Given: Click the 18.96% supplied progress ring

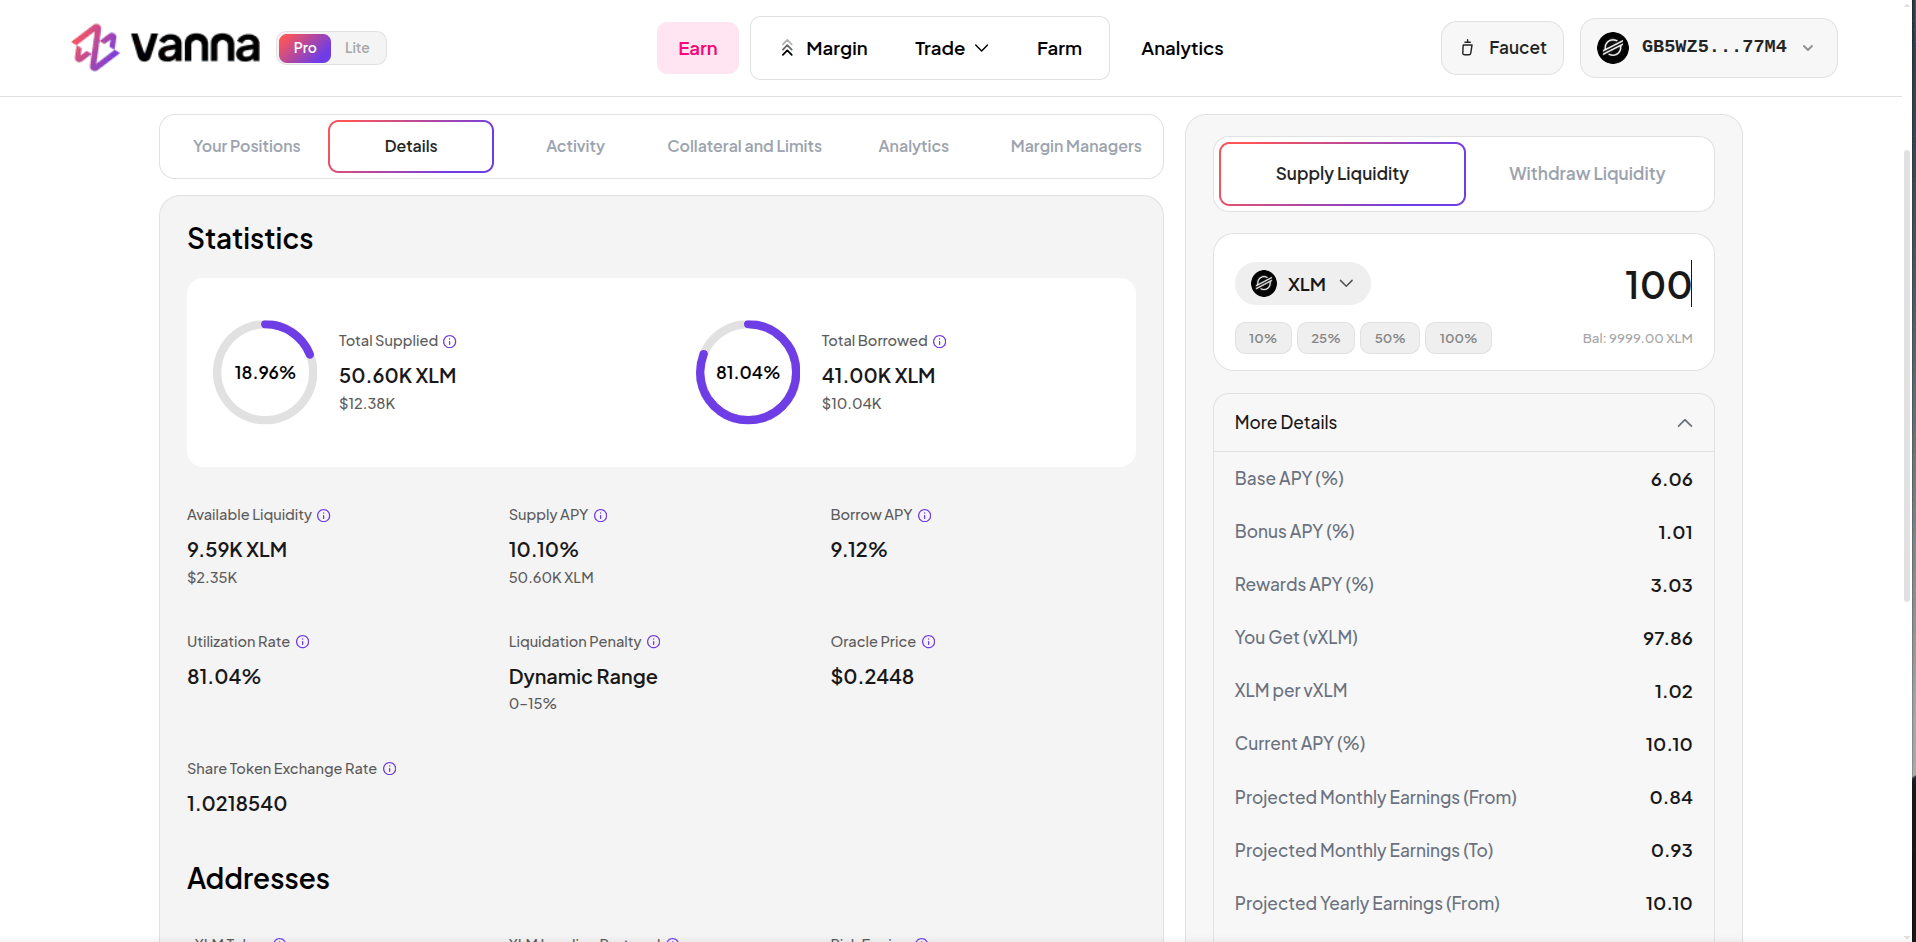Looking at the screenshot, I should (x=265, y=372).
